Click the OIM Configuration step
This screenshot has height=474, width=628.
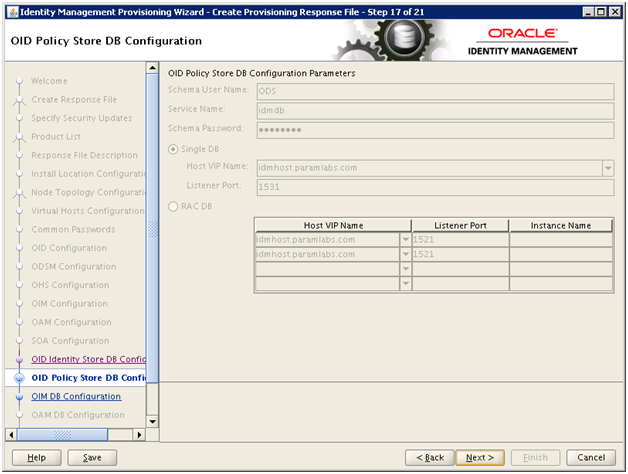[69, 304]
